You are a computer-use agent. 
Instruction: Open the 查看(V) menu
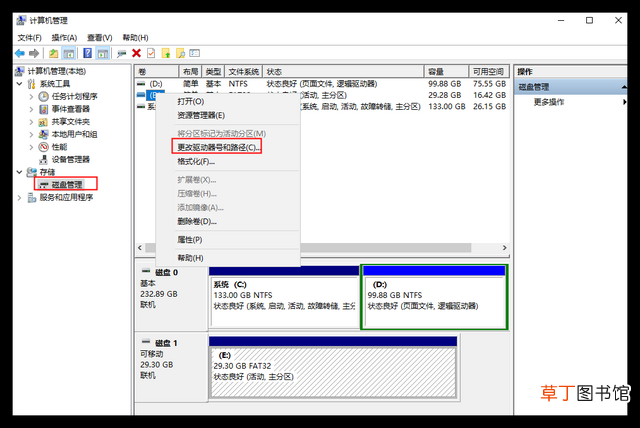tap(100, 38)
